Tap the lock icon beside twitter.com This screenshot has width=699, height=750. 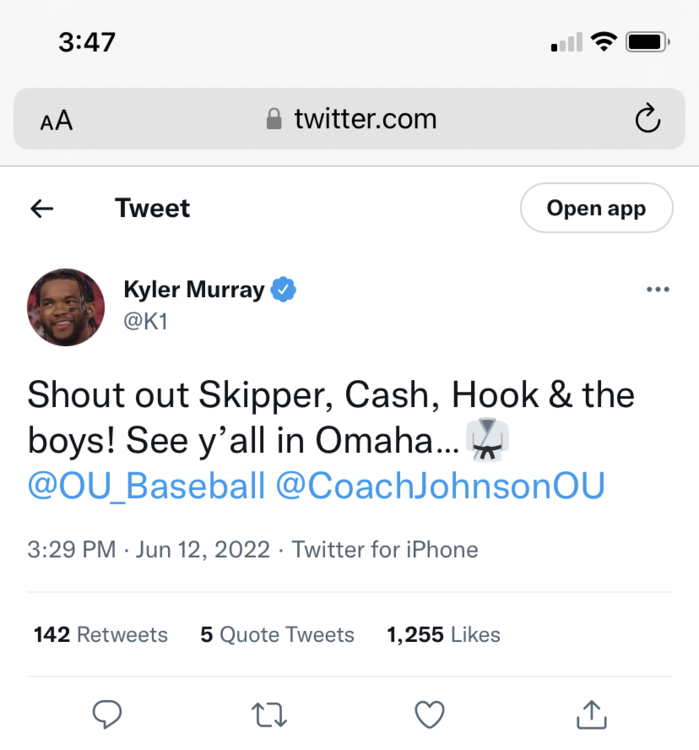click(x=274, y=120)
